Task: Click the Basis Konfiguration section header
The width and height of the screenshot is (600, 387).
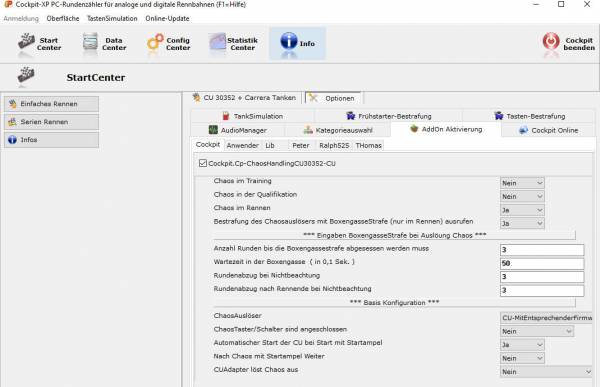Action: [x=395, y=302]
